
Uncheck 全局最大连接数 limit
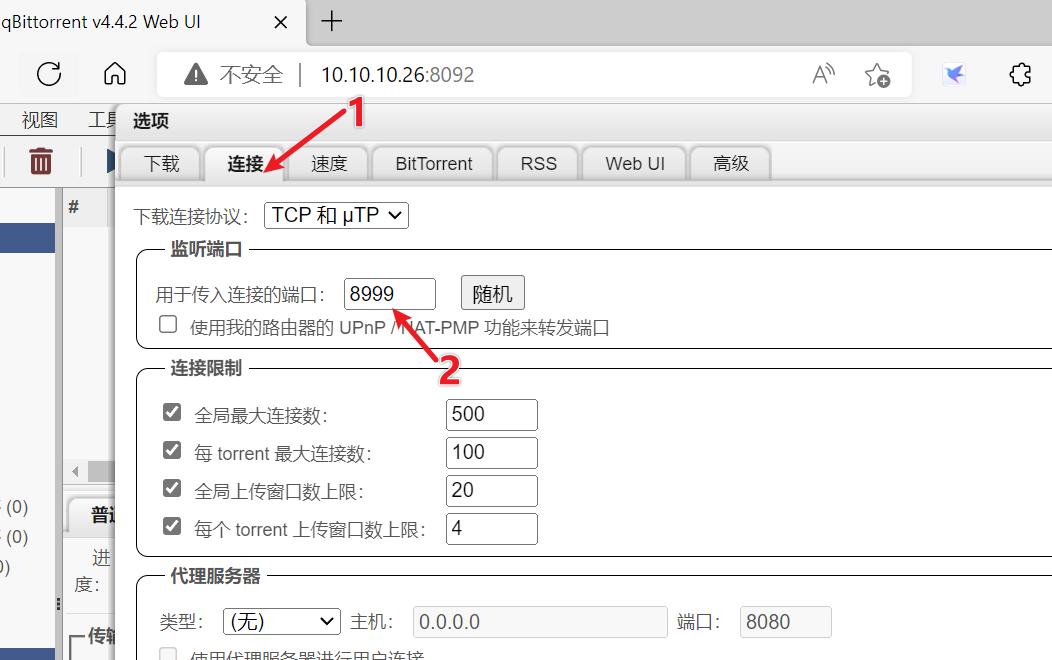click(x=171, y=411)
